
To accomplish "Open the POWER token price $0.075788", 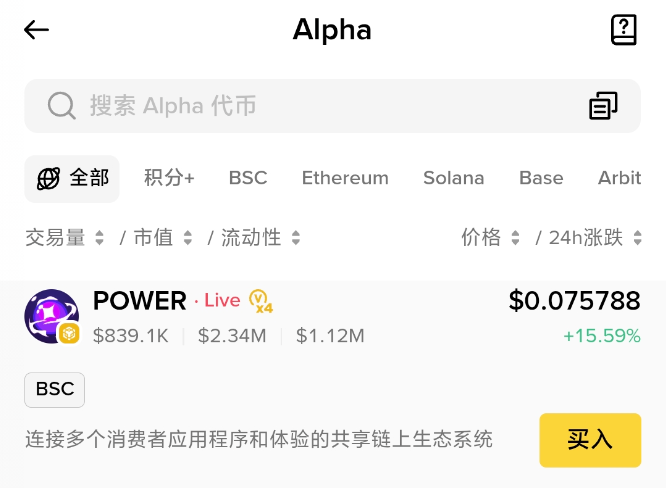I will click(x=574, y=300).
